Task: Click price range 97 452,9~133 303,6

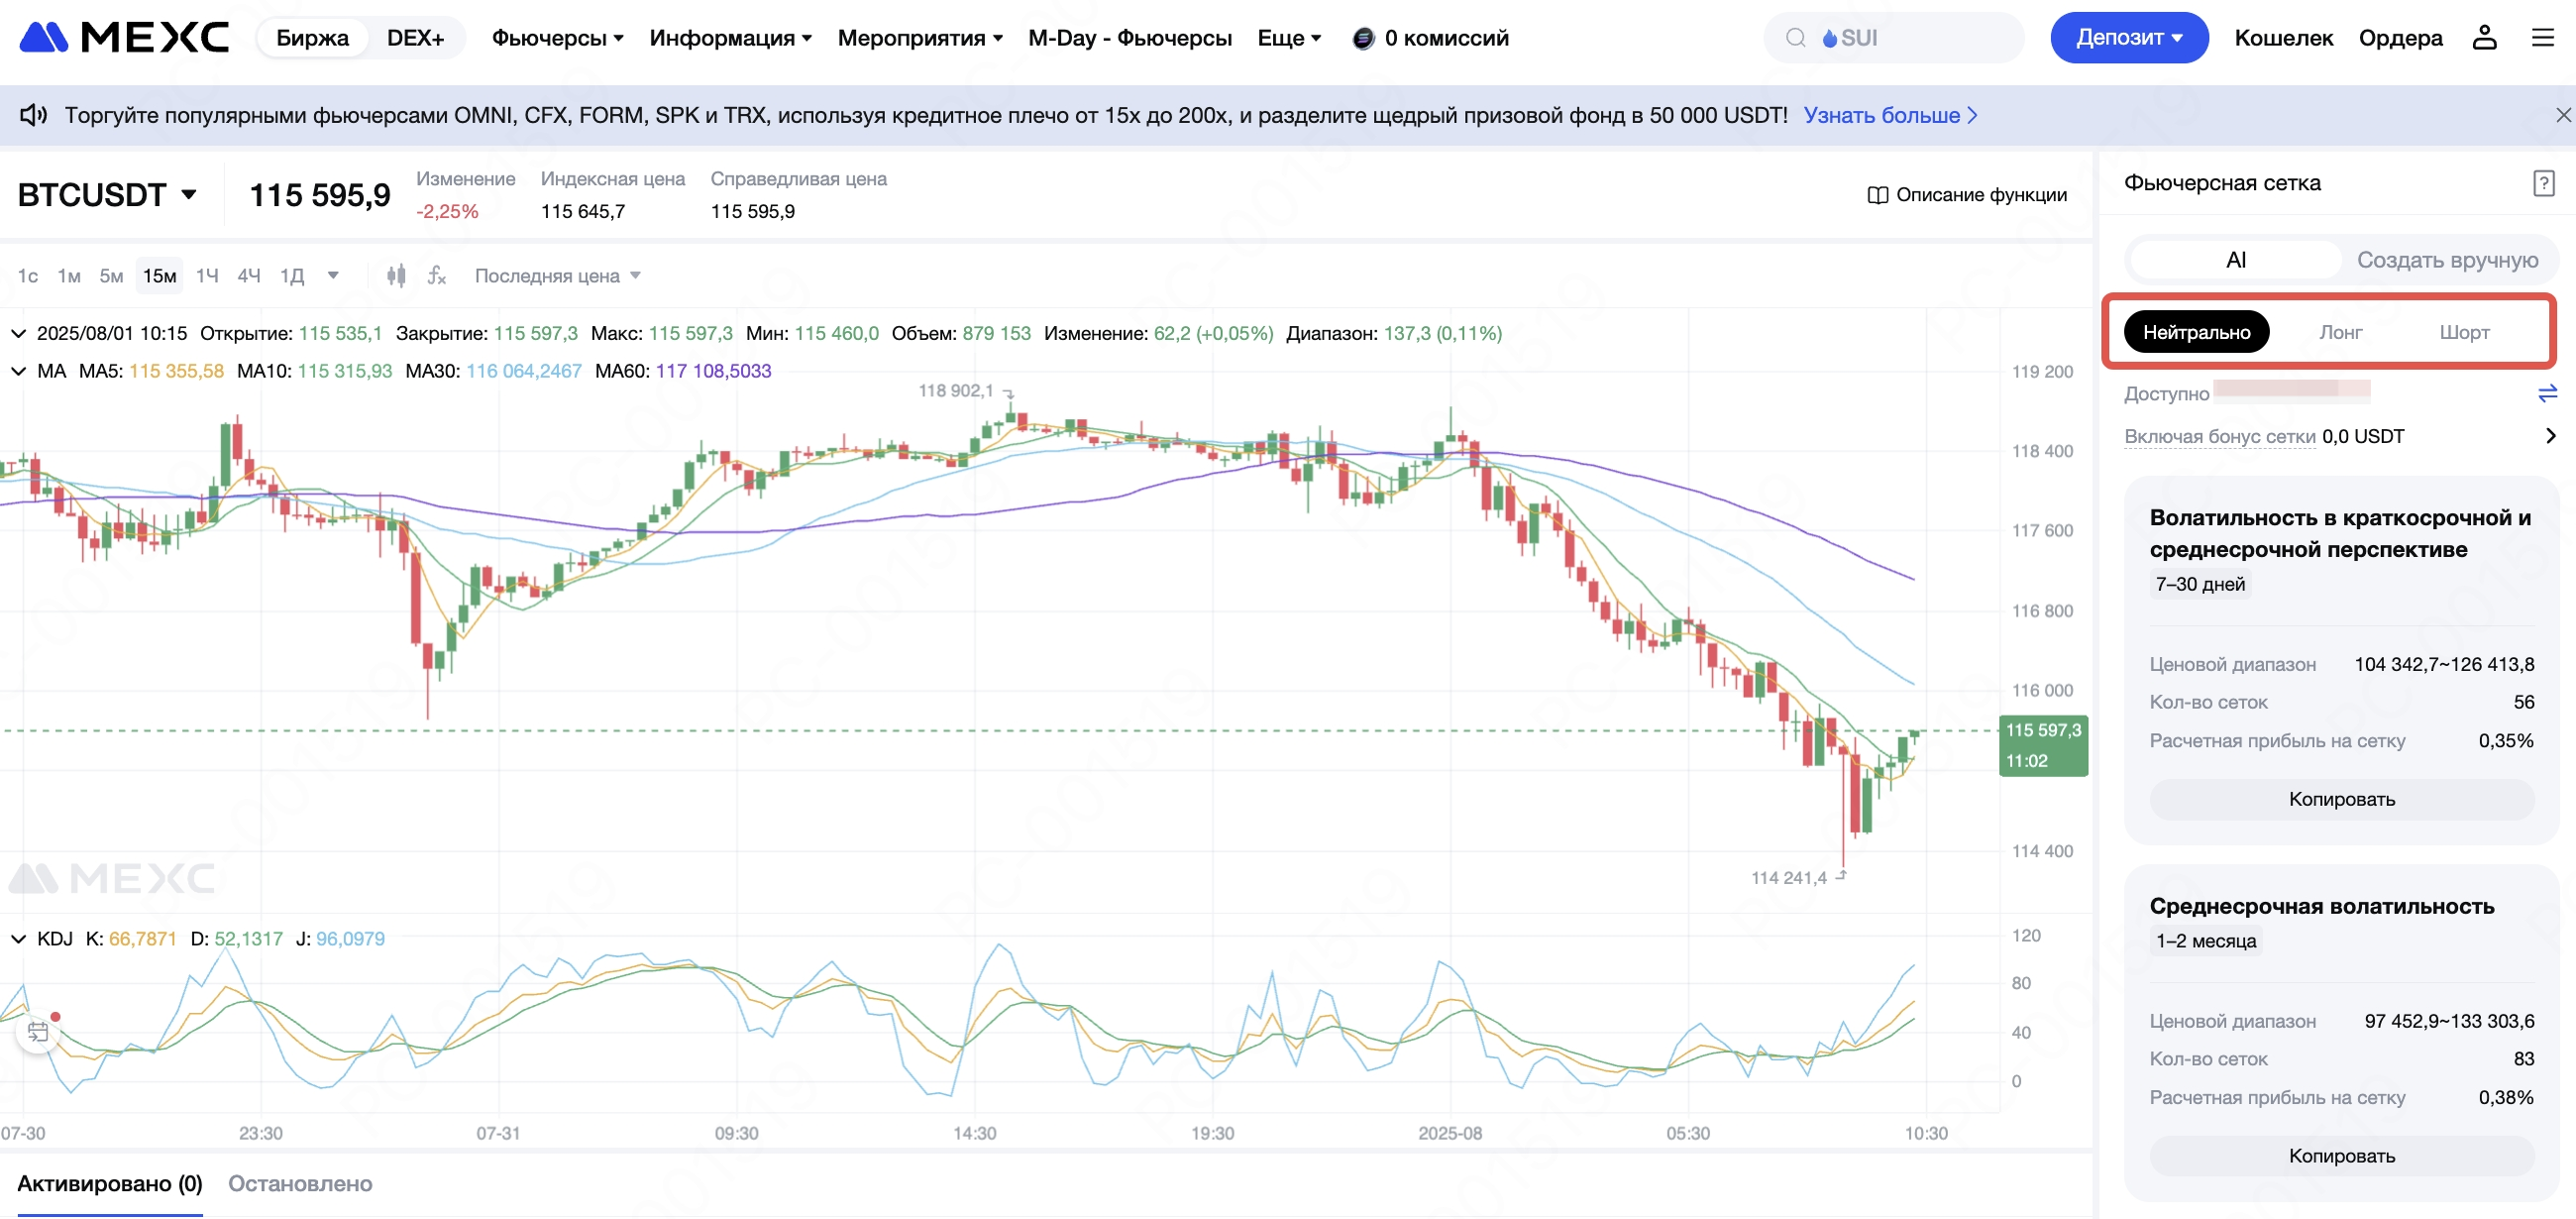Action: coord(2449,1021)
